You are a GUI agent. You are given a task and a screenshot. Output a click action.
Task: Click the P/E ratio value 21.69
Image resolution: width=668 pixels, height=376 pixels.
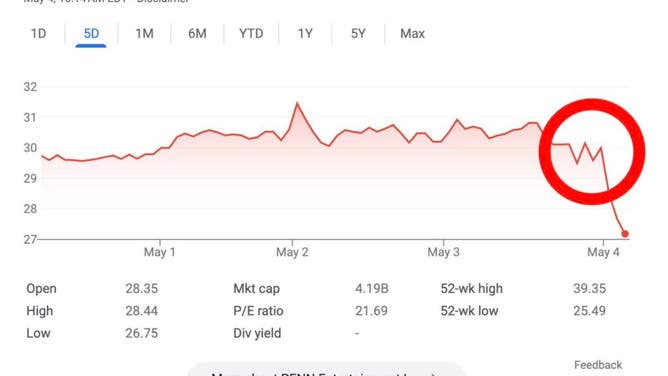[x=371, y=311]
